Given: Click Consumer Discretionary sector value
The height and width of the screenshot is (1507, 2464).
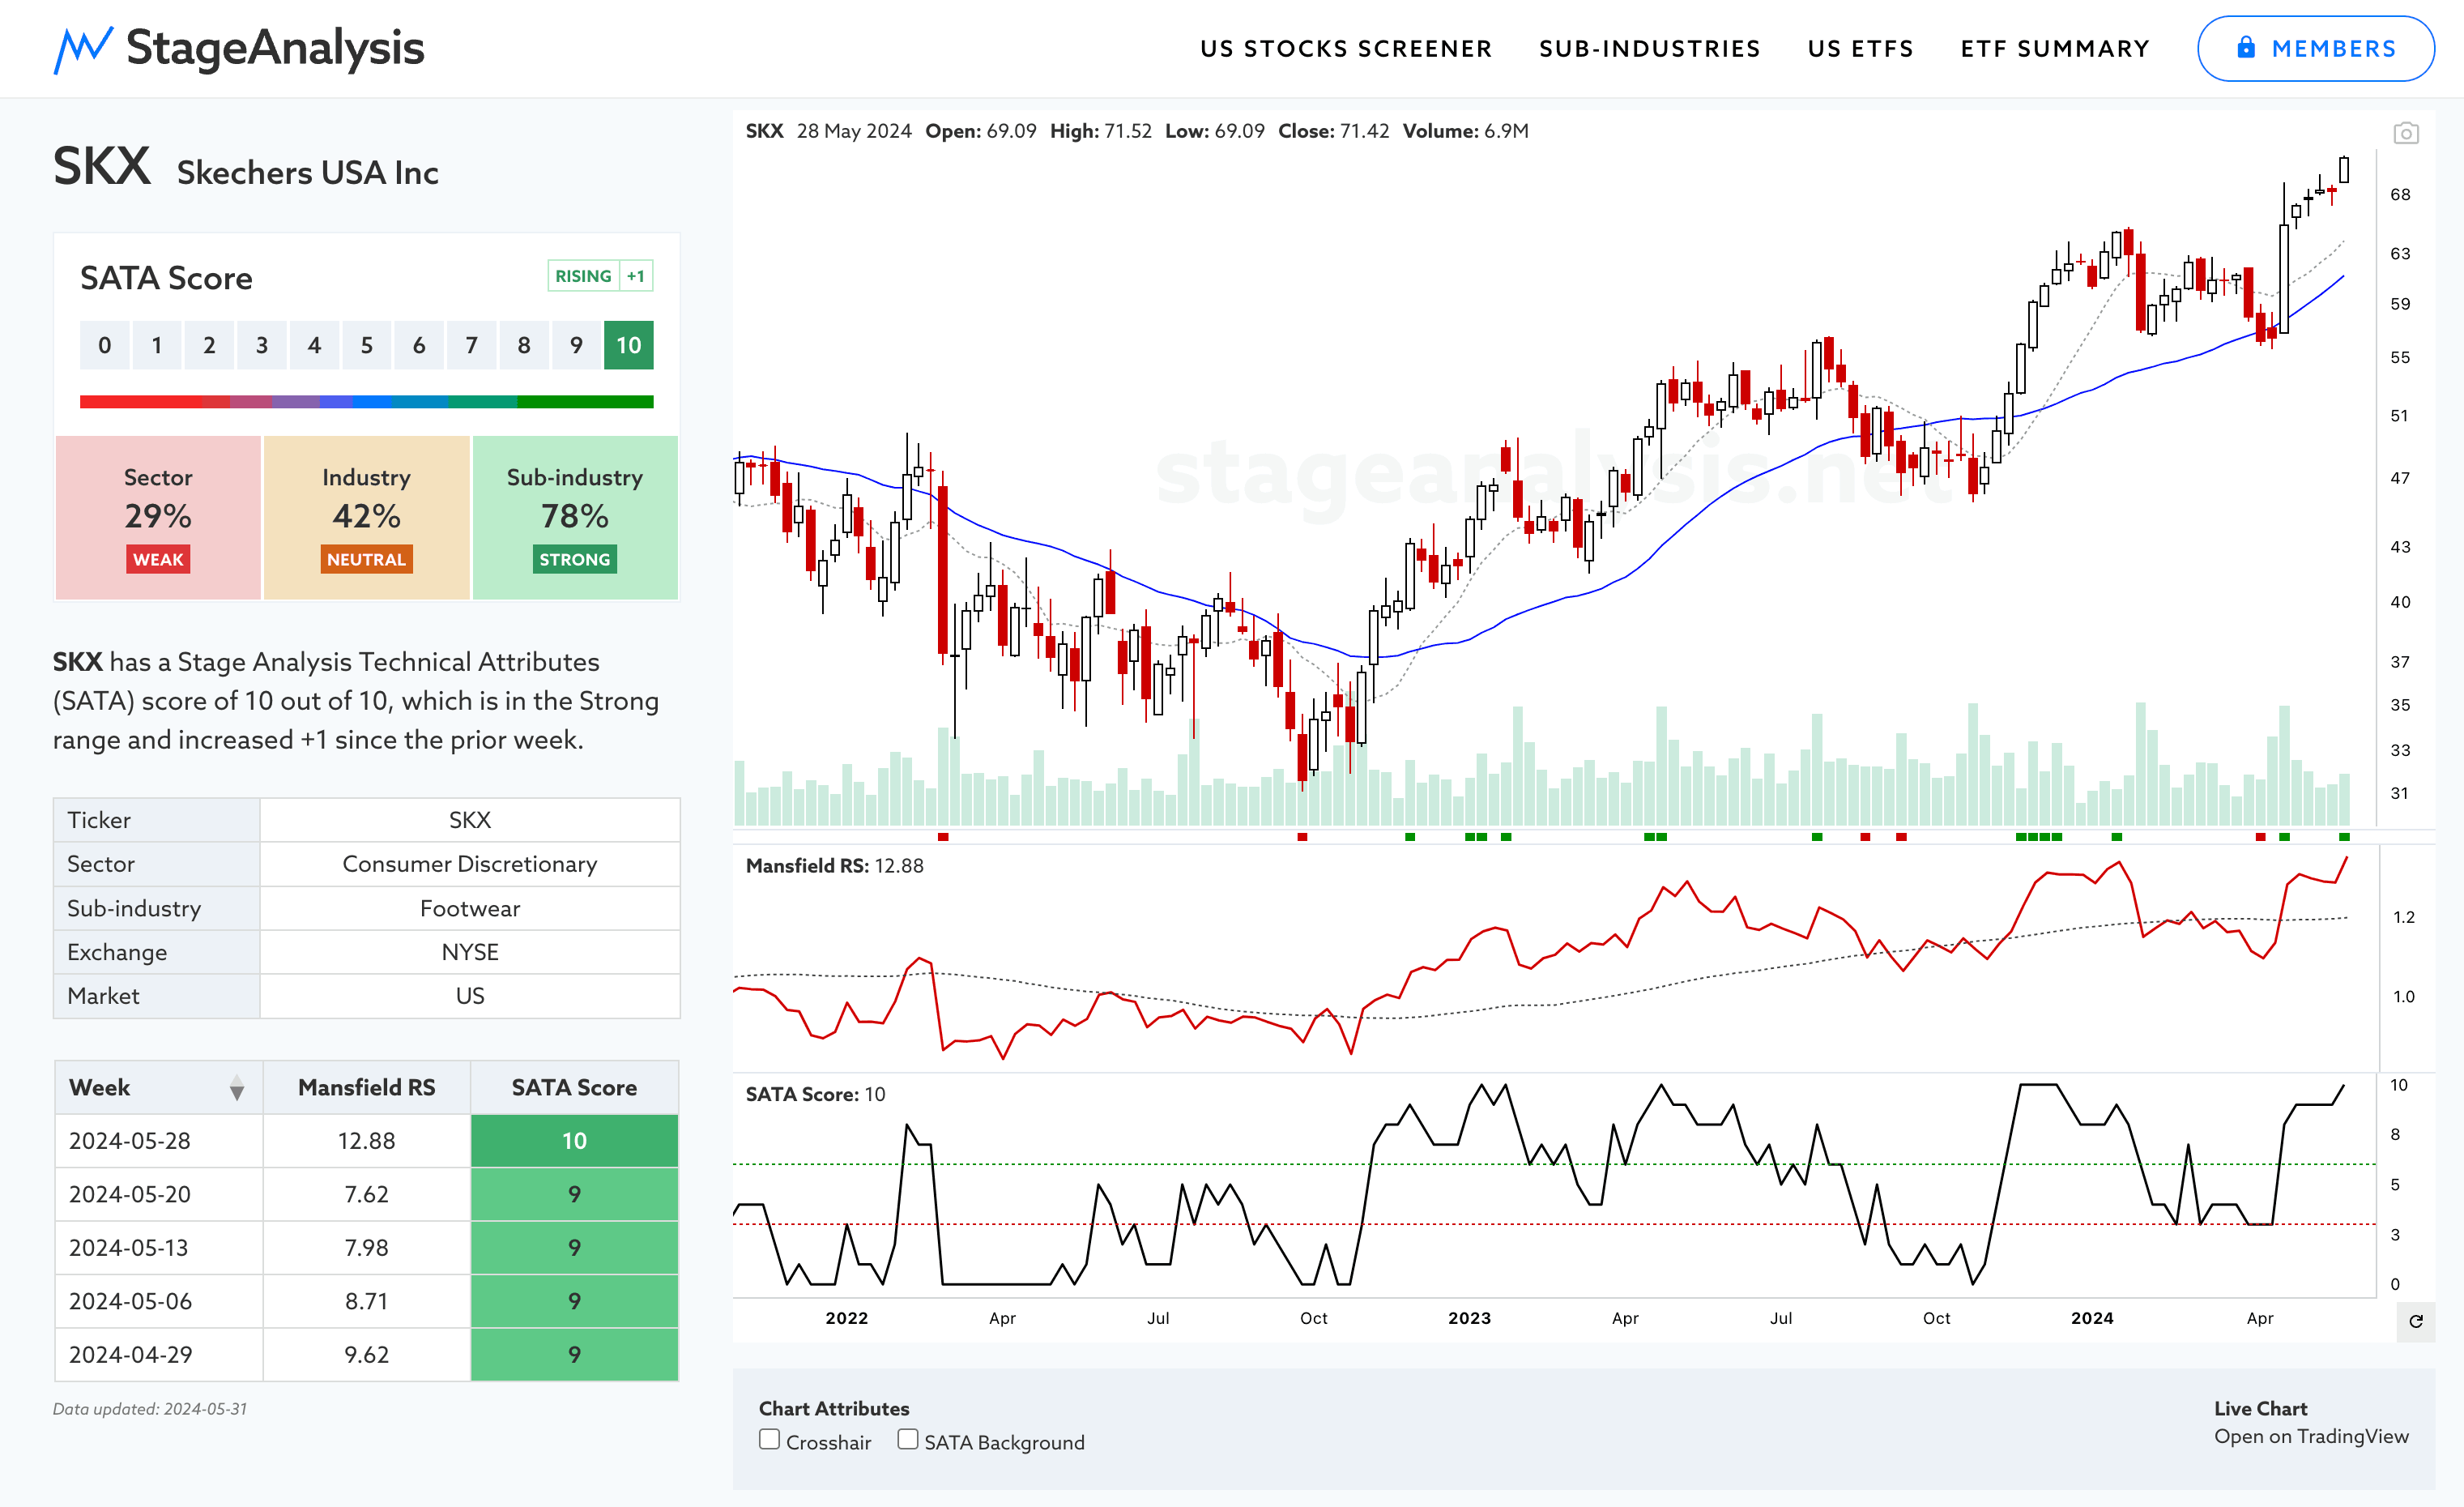Looking at the screenshot, I should coord(469,864).
